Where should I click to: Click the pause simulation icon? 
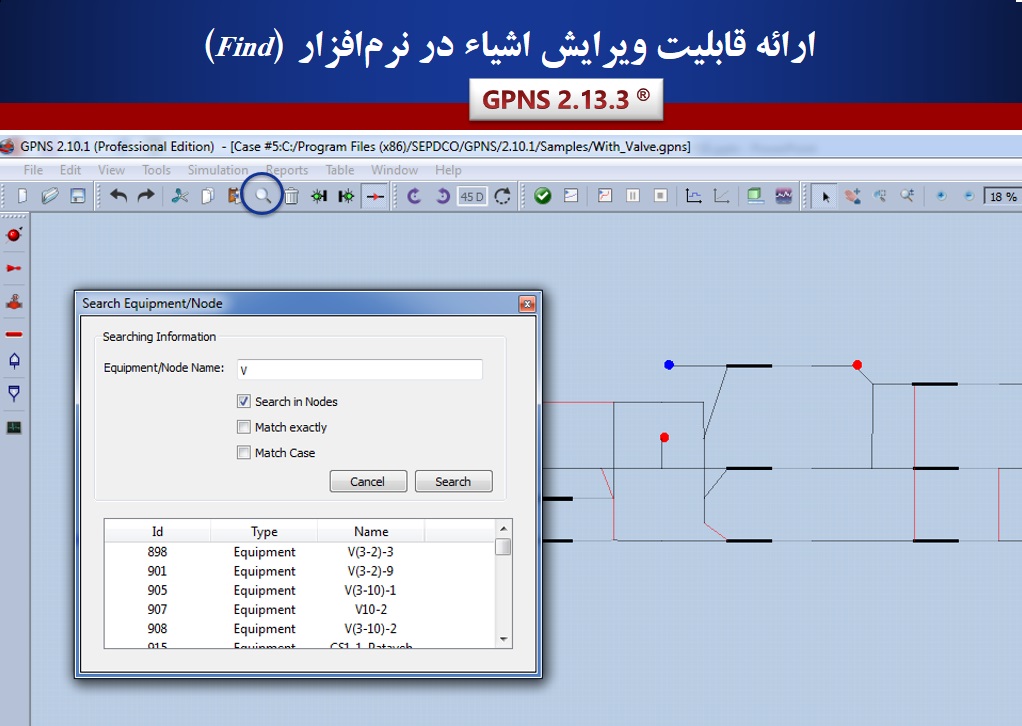pos(632,196)
